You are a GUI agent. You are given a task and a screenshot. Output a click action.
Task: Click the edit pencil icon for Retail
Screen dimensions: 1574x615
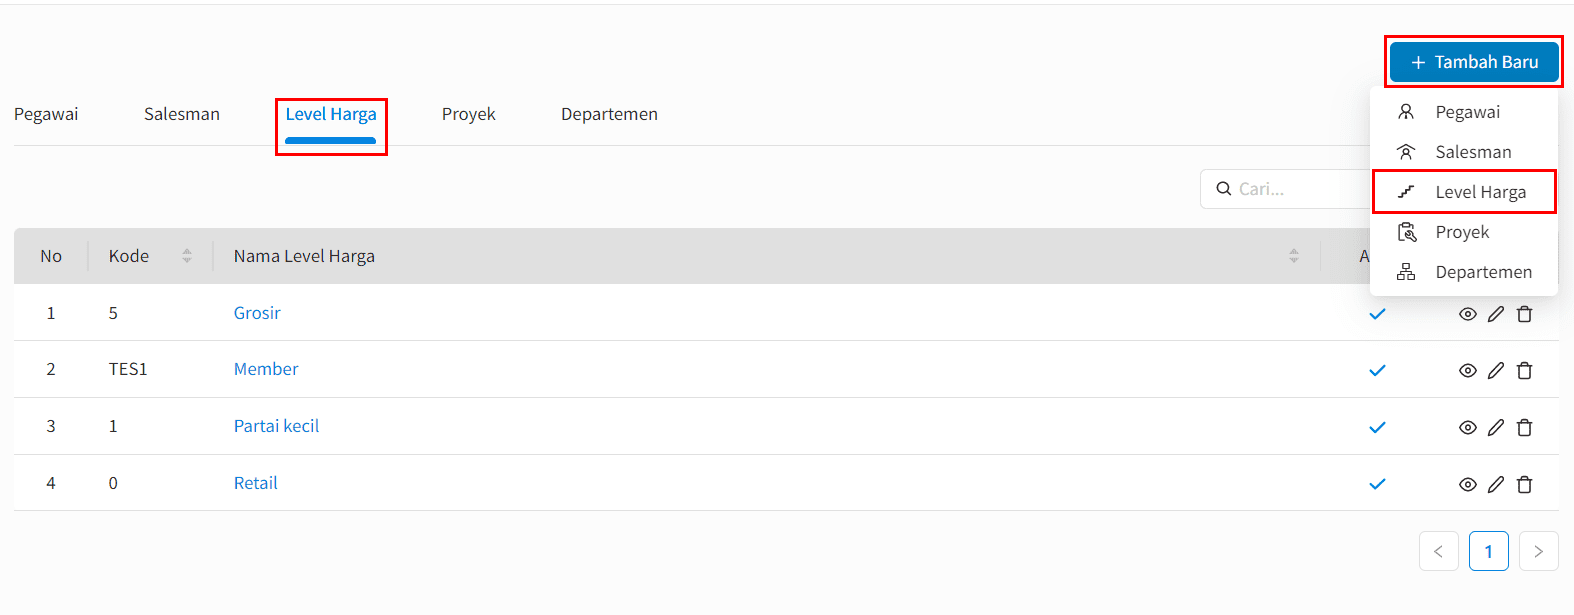click(x=1496, y=485)
